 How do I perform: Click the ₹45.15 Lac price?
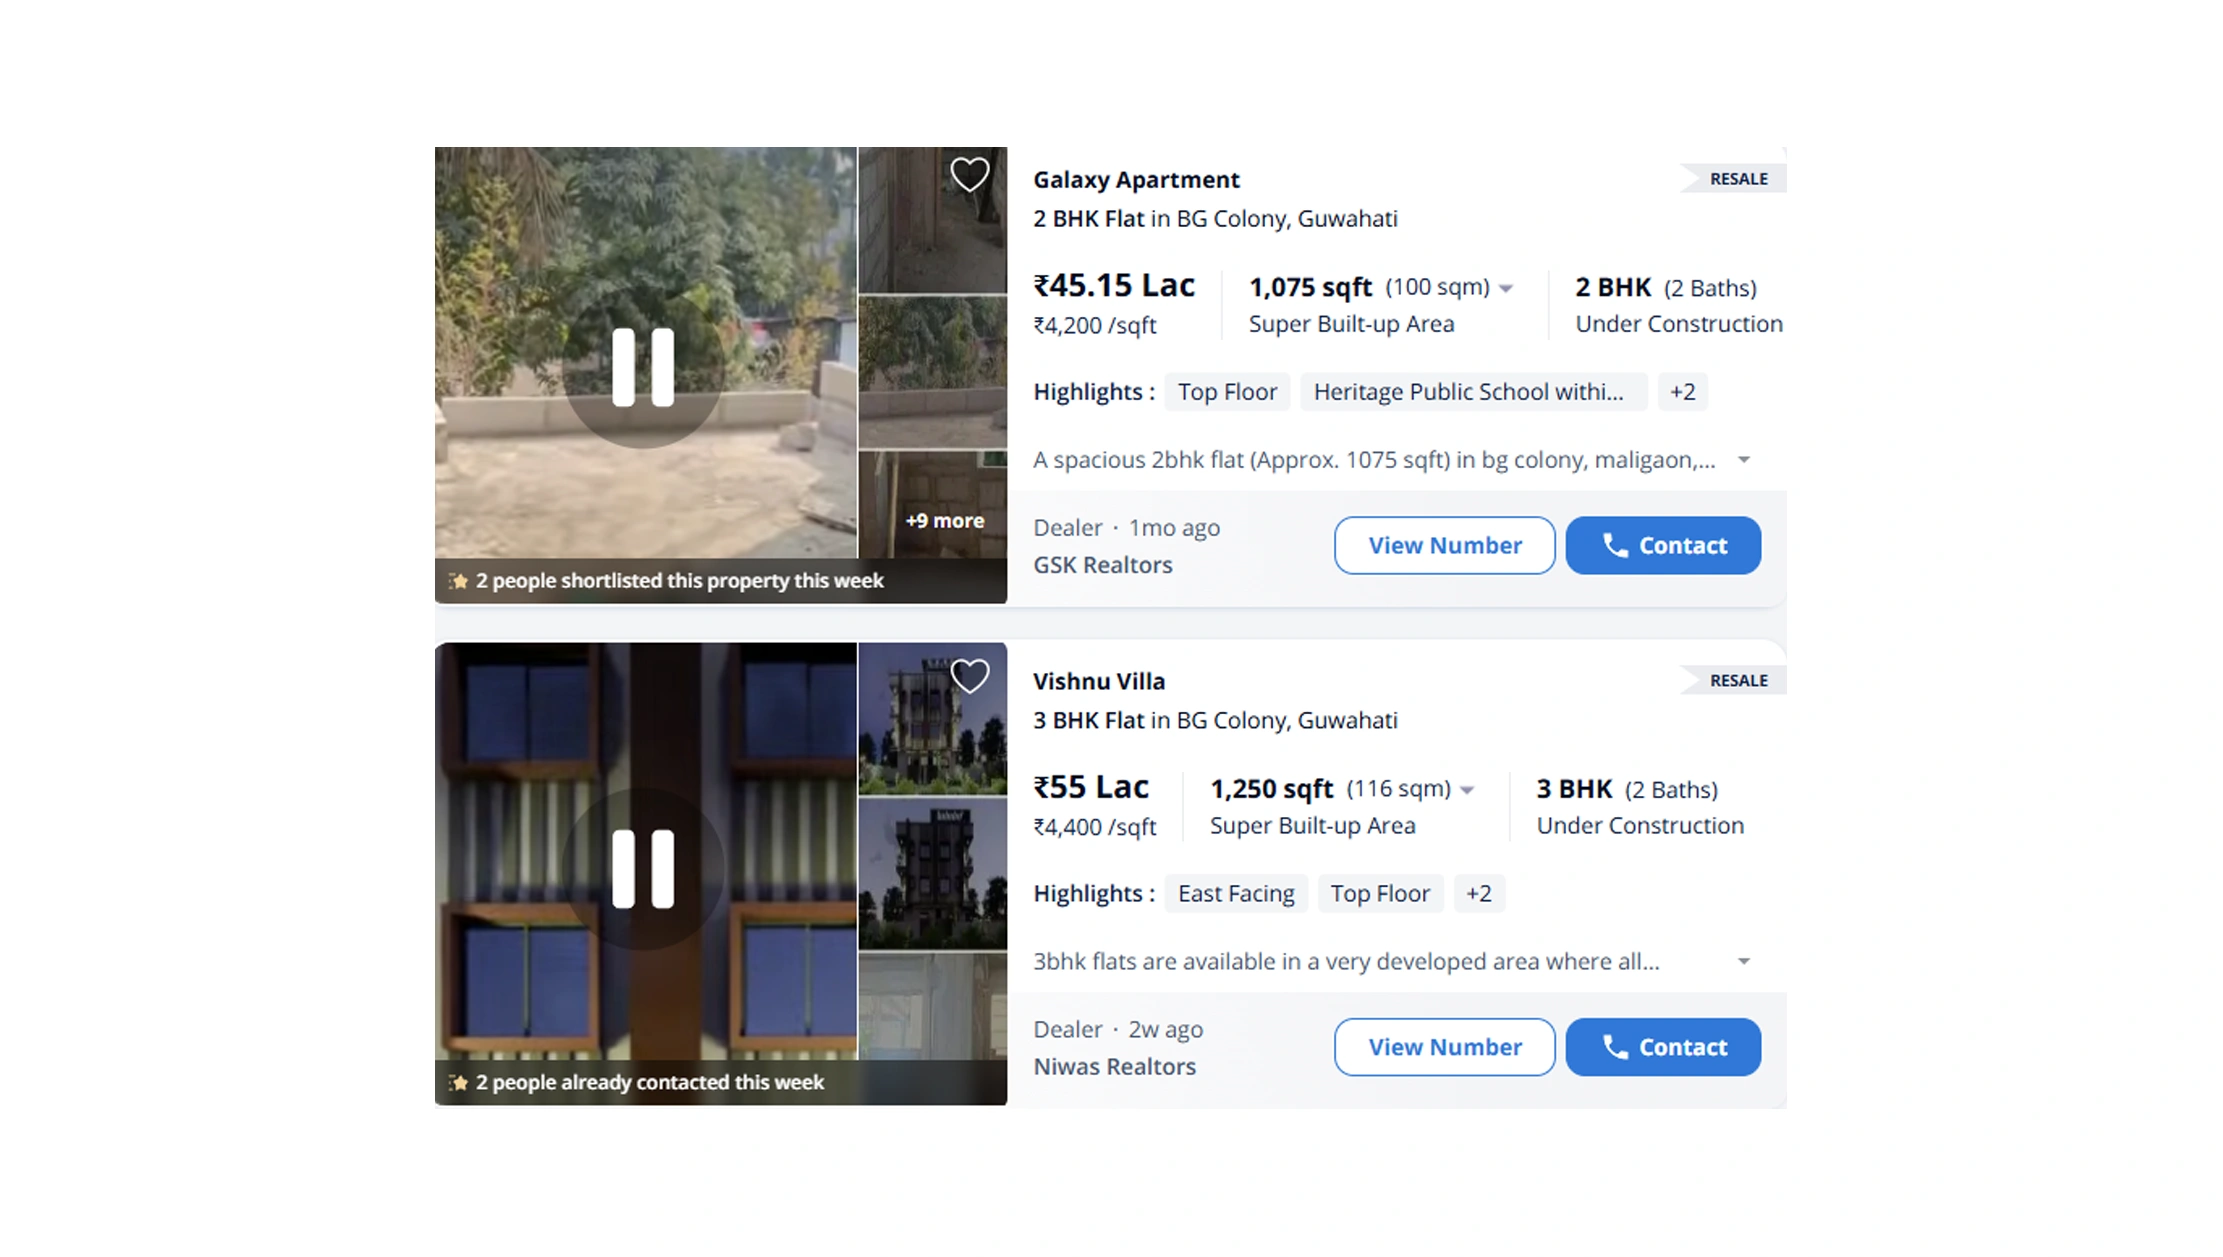pyautogui.click(x=1114, y=286)
